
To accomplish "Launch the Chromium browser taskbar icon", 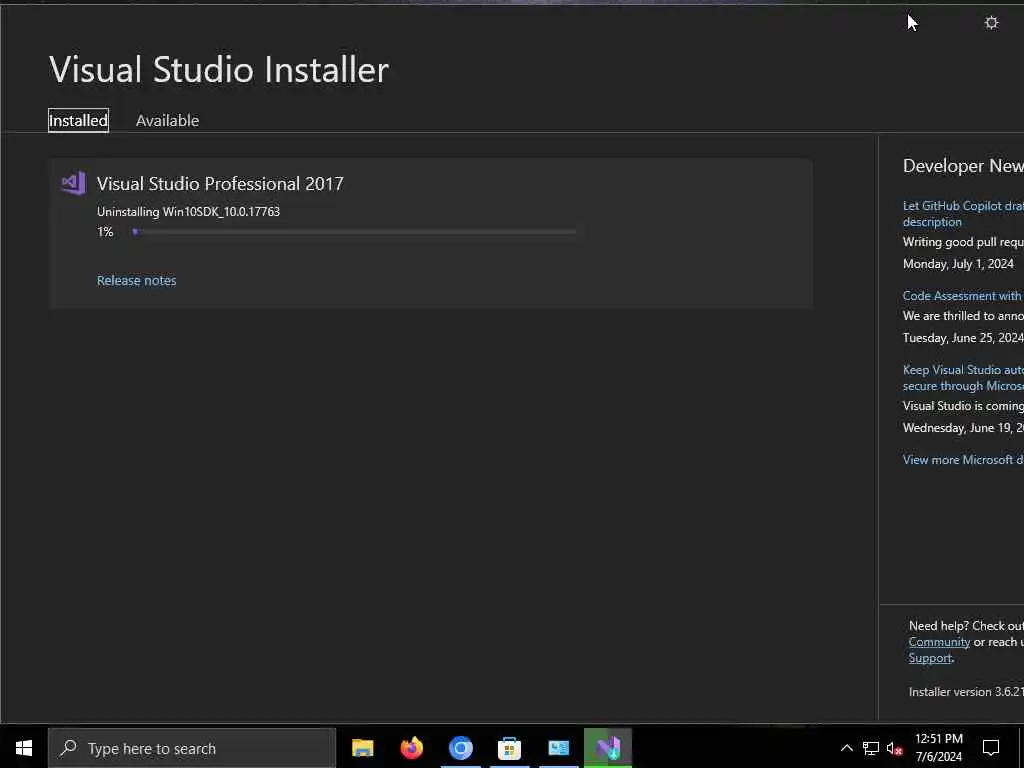I will click(460, 748).
